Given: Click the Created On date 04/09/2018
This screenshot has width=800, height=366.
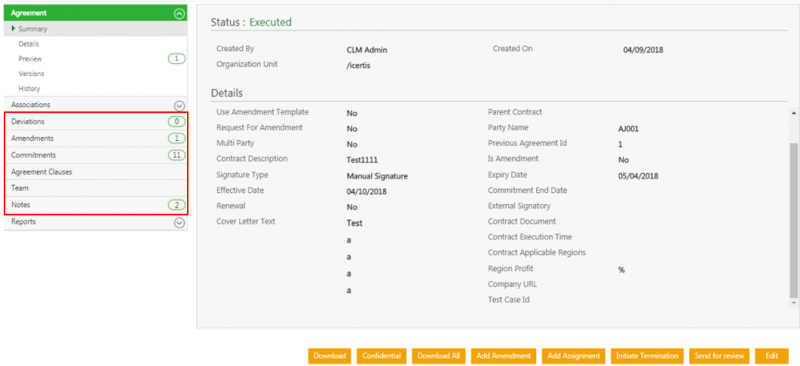Looking at the screenshot, I should tap(643, 50).
